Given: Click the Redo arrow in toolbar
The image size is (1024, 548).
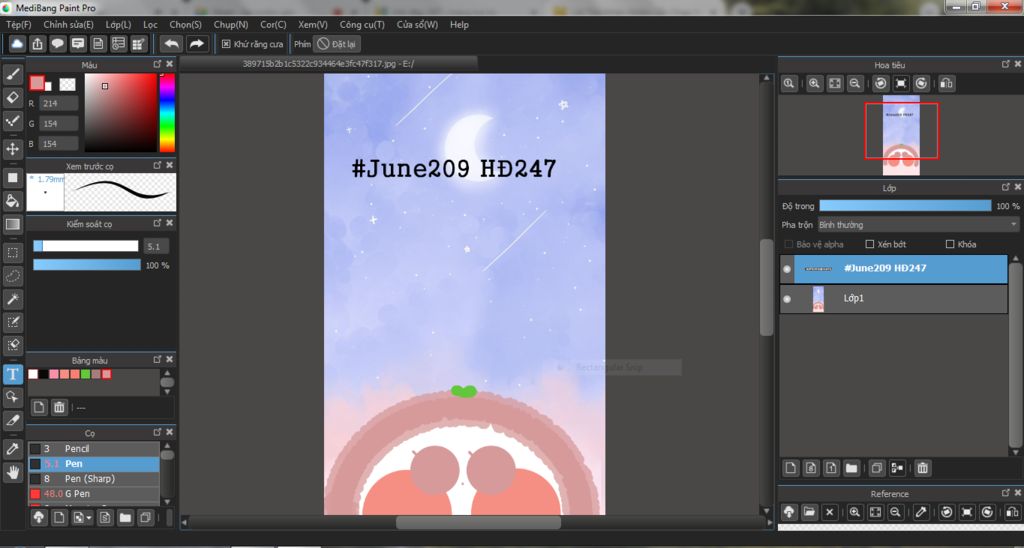Looking at the screenshot, I should 196,44.
